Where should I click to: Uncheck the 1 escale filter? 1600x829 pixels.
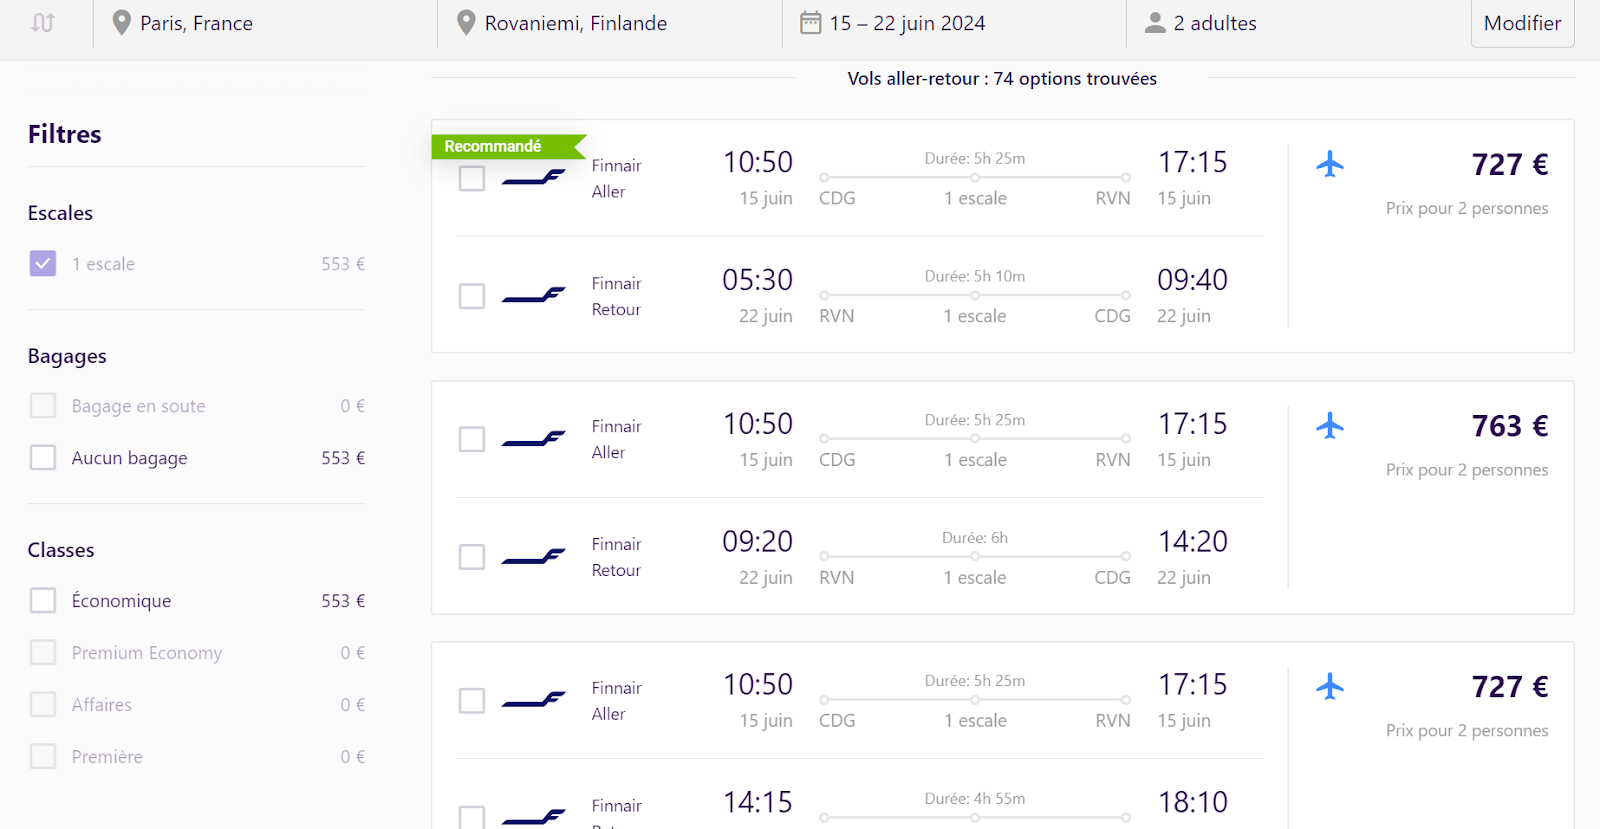[43, 264]
